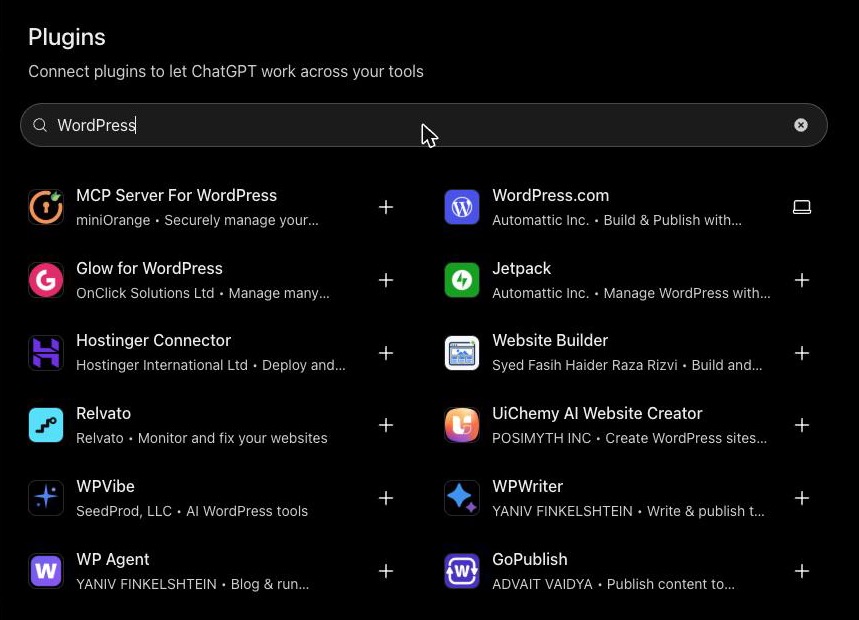The image size is (859, 620).
Task: Open the Jetpack plugin title
Action: (x=522, y=268)
